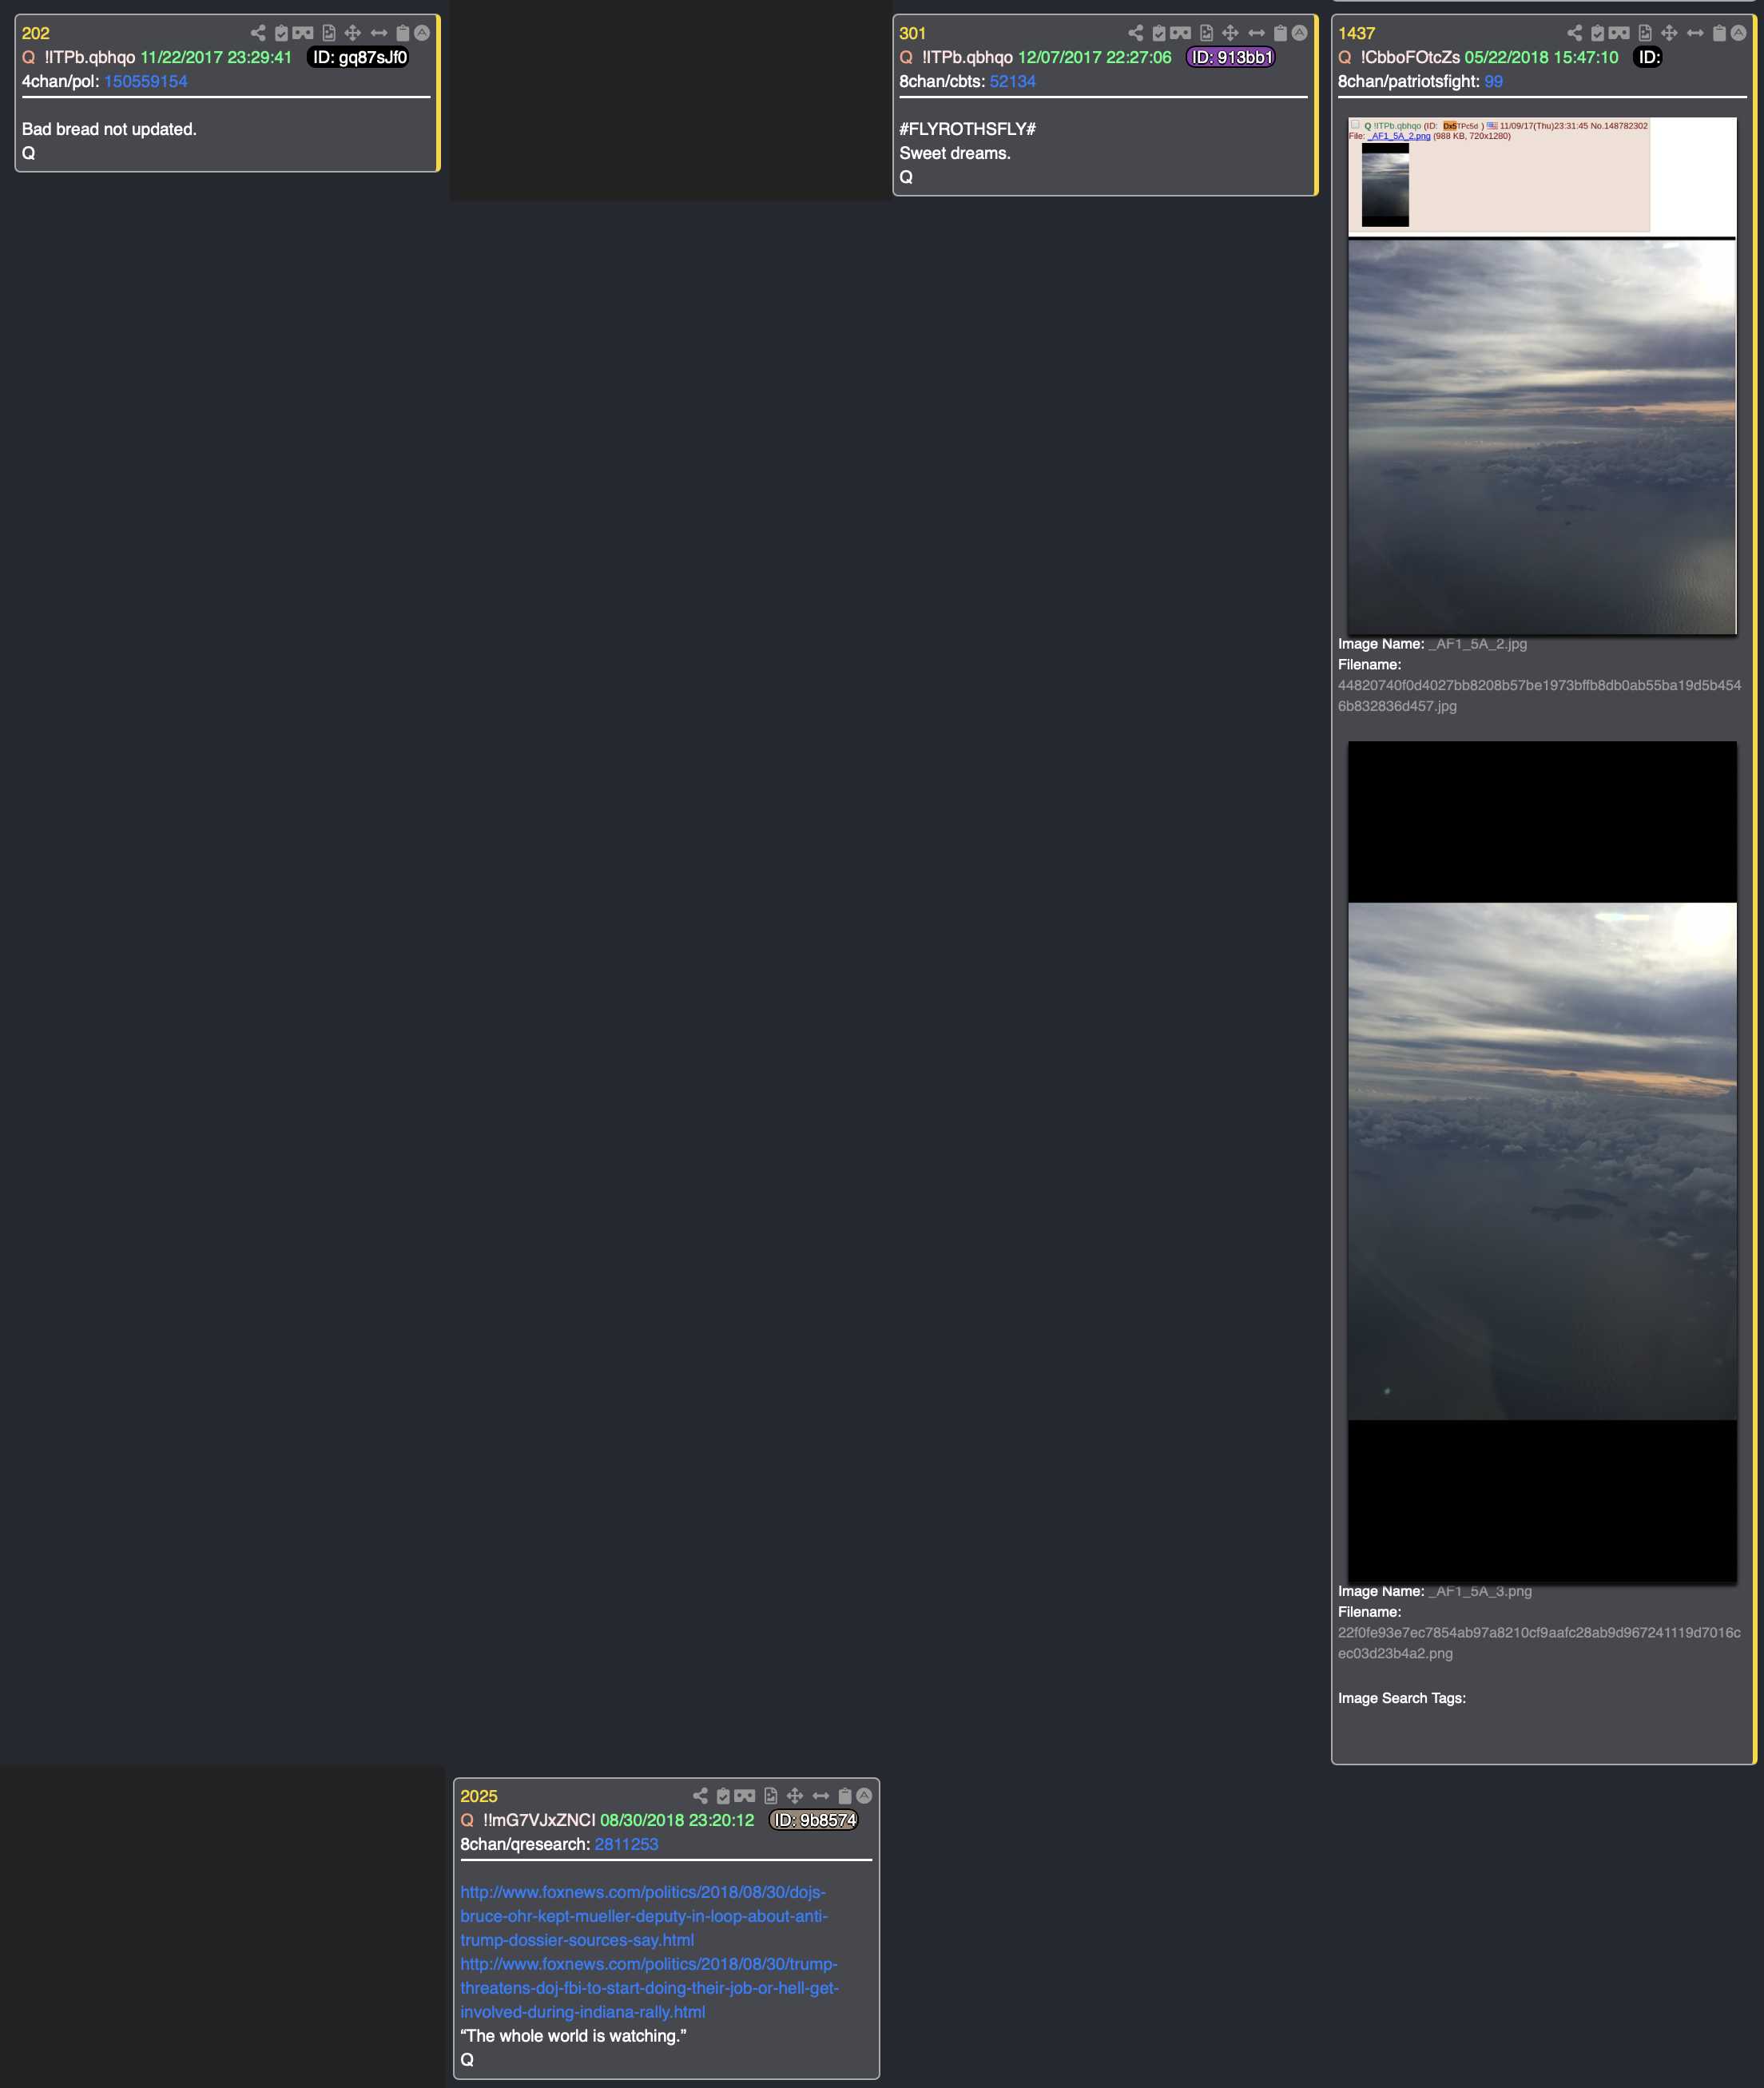Click the VR goggles icon on post 2025
The width and height of the screenshot is (1764, 2088).
click(745, 1796)
